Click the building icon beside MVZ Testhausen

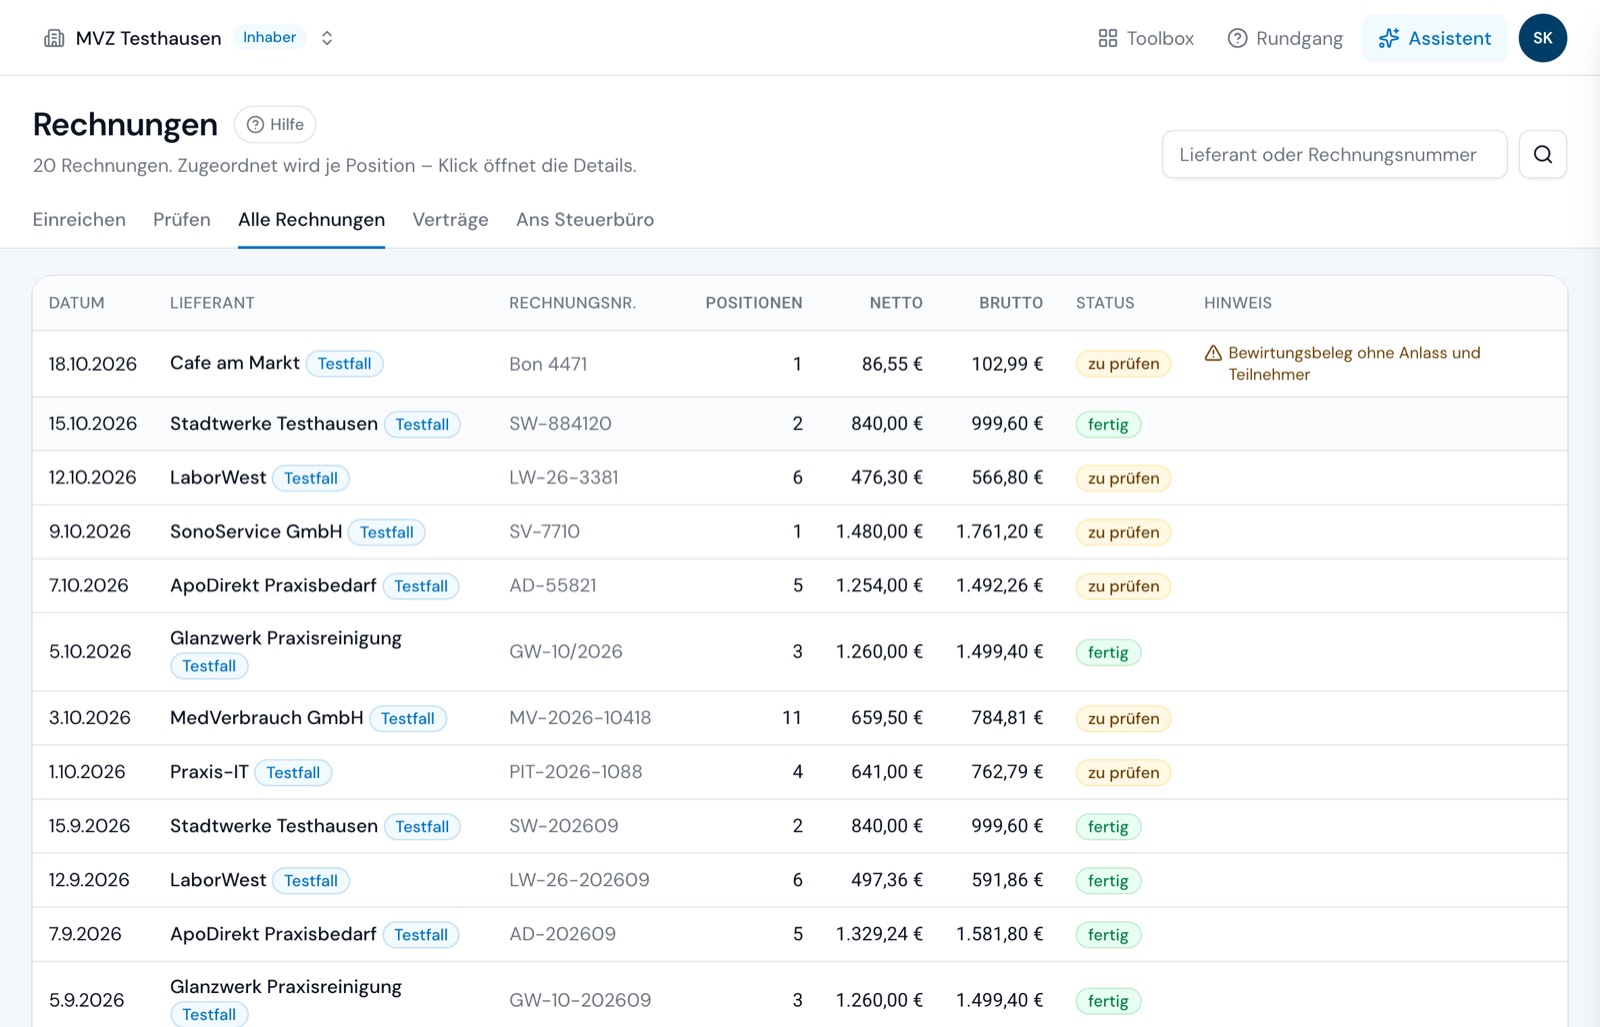coord(54,38)
